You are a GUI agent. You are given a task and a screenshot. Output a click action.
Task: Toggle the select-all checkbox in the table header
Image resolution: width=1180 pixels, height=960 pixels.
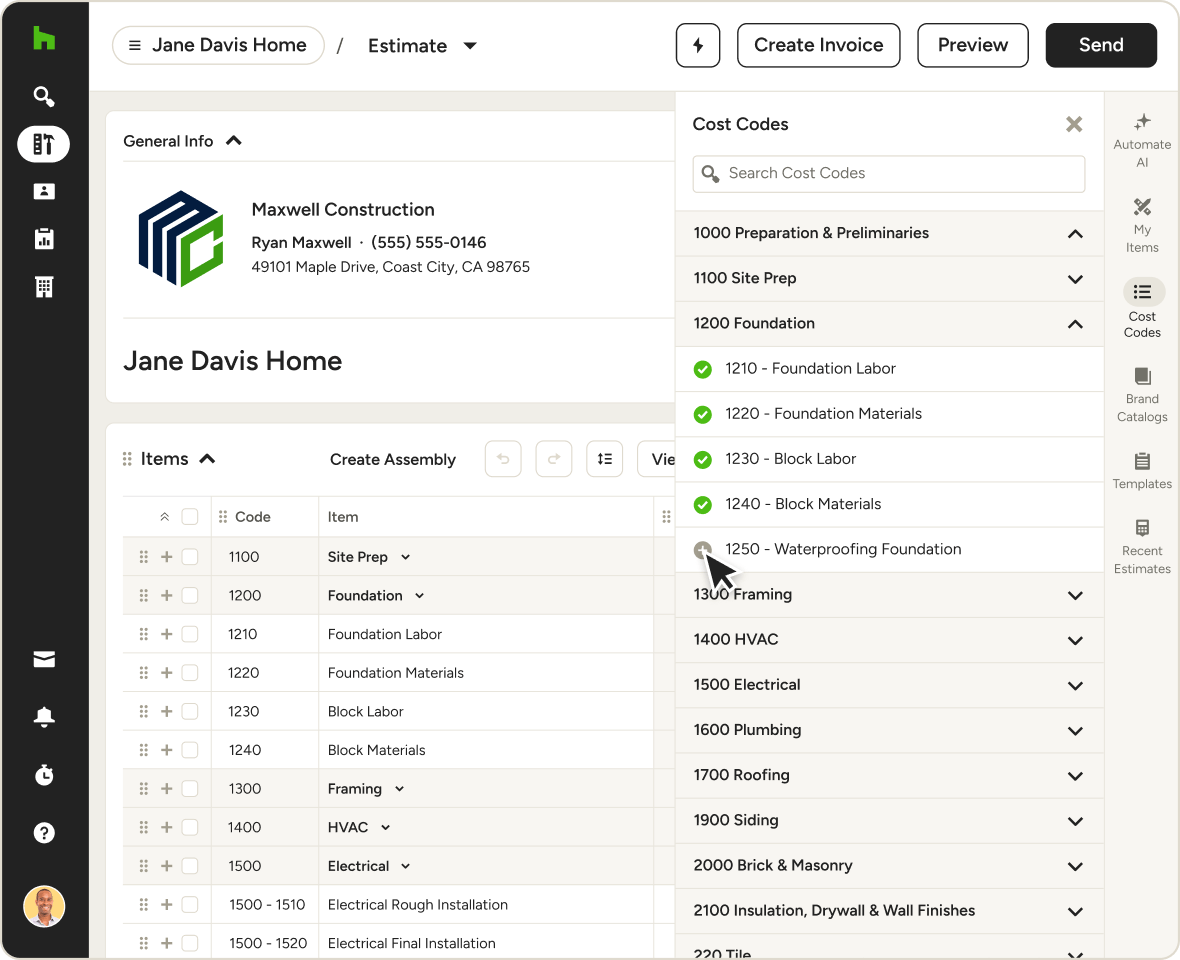pos(190,517)
